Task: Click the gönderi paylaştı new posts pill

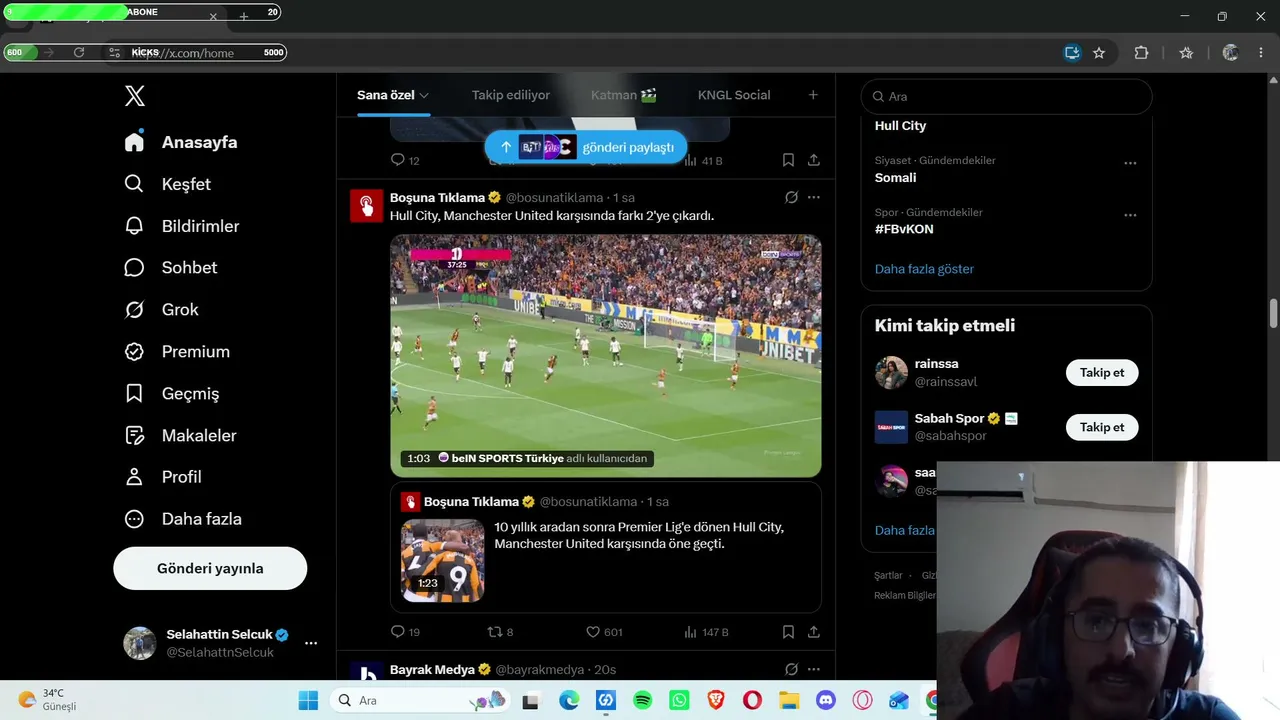Action: tap(586, 147)
